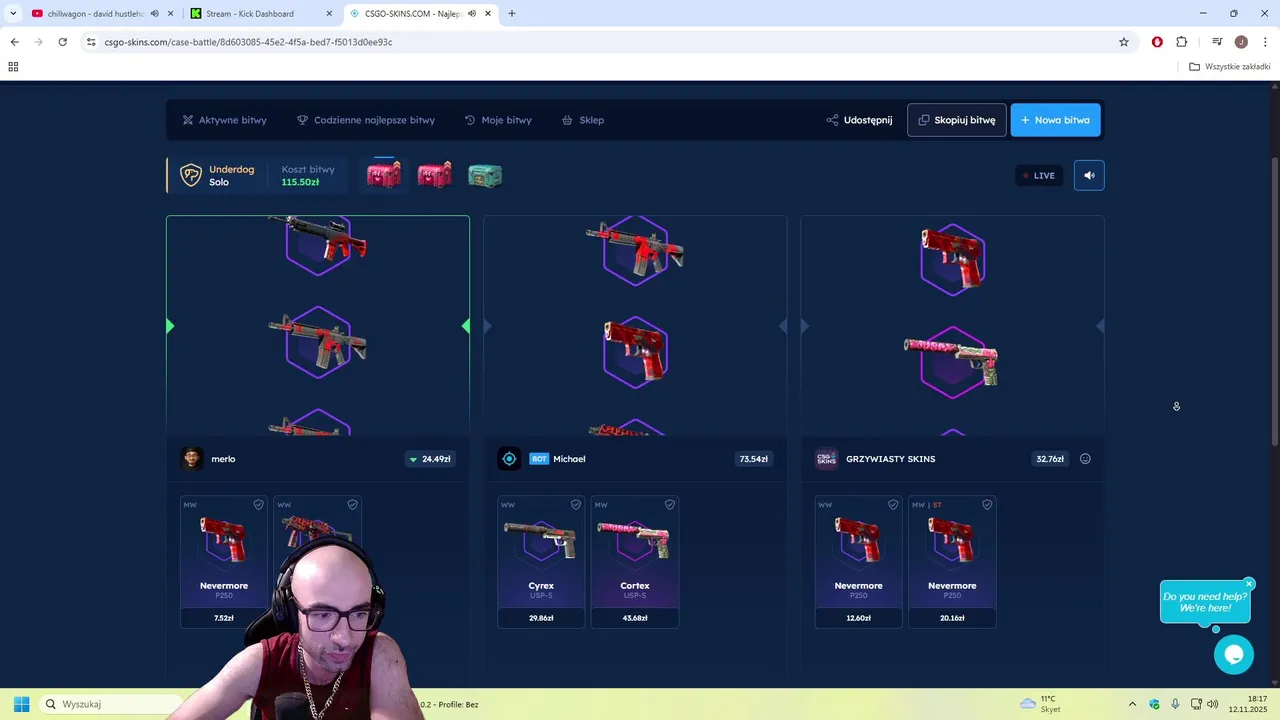This screenshot has width=1280, height=720.
Task: Open a new browser tab
Action: (x=512, y=14)
